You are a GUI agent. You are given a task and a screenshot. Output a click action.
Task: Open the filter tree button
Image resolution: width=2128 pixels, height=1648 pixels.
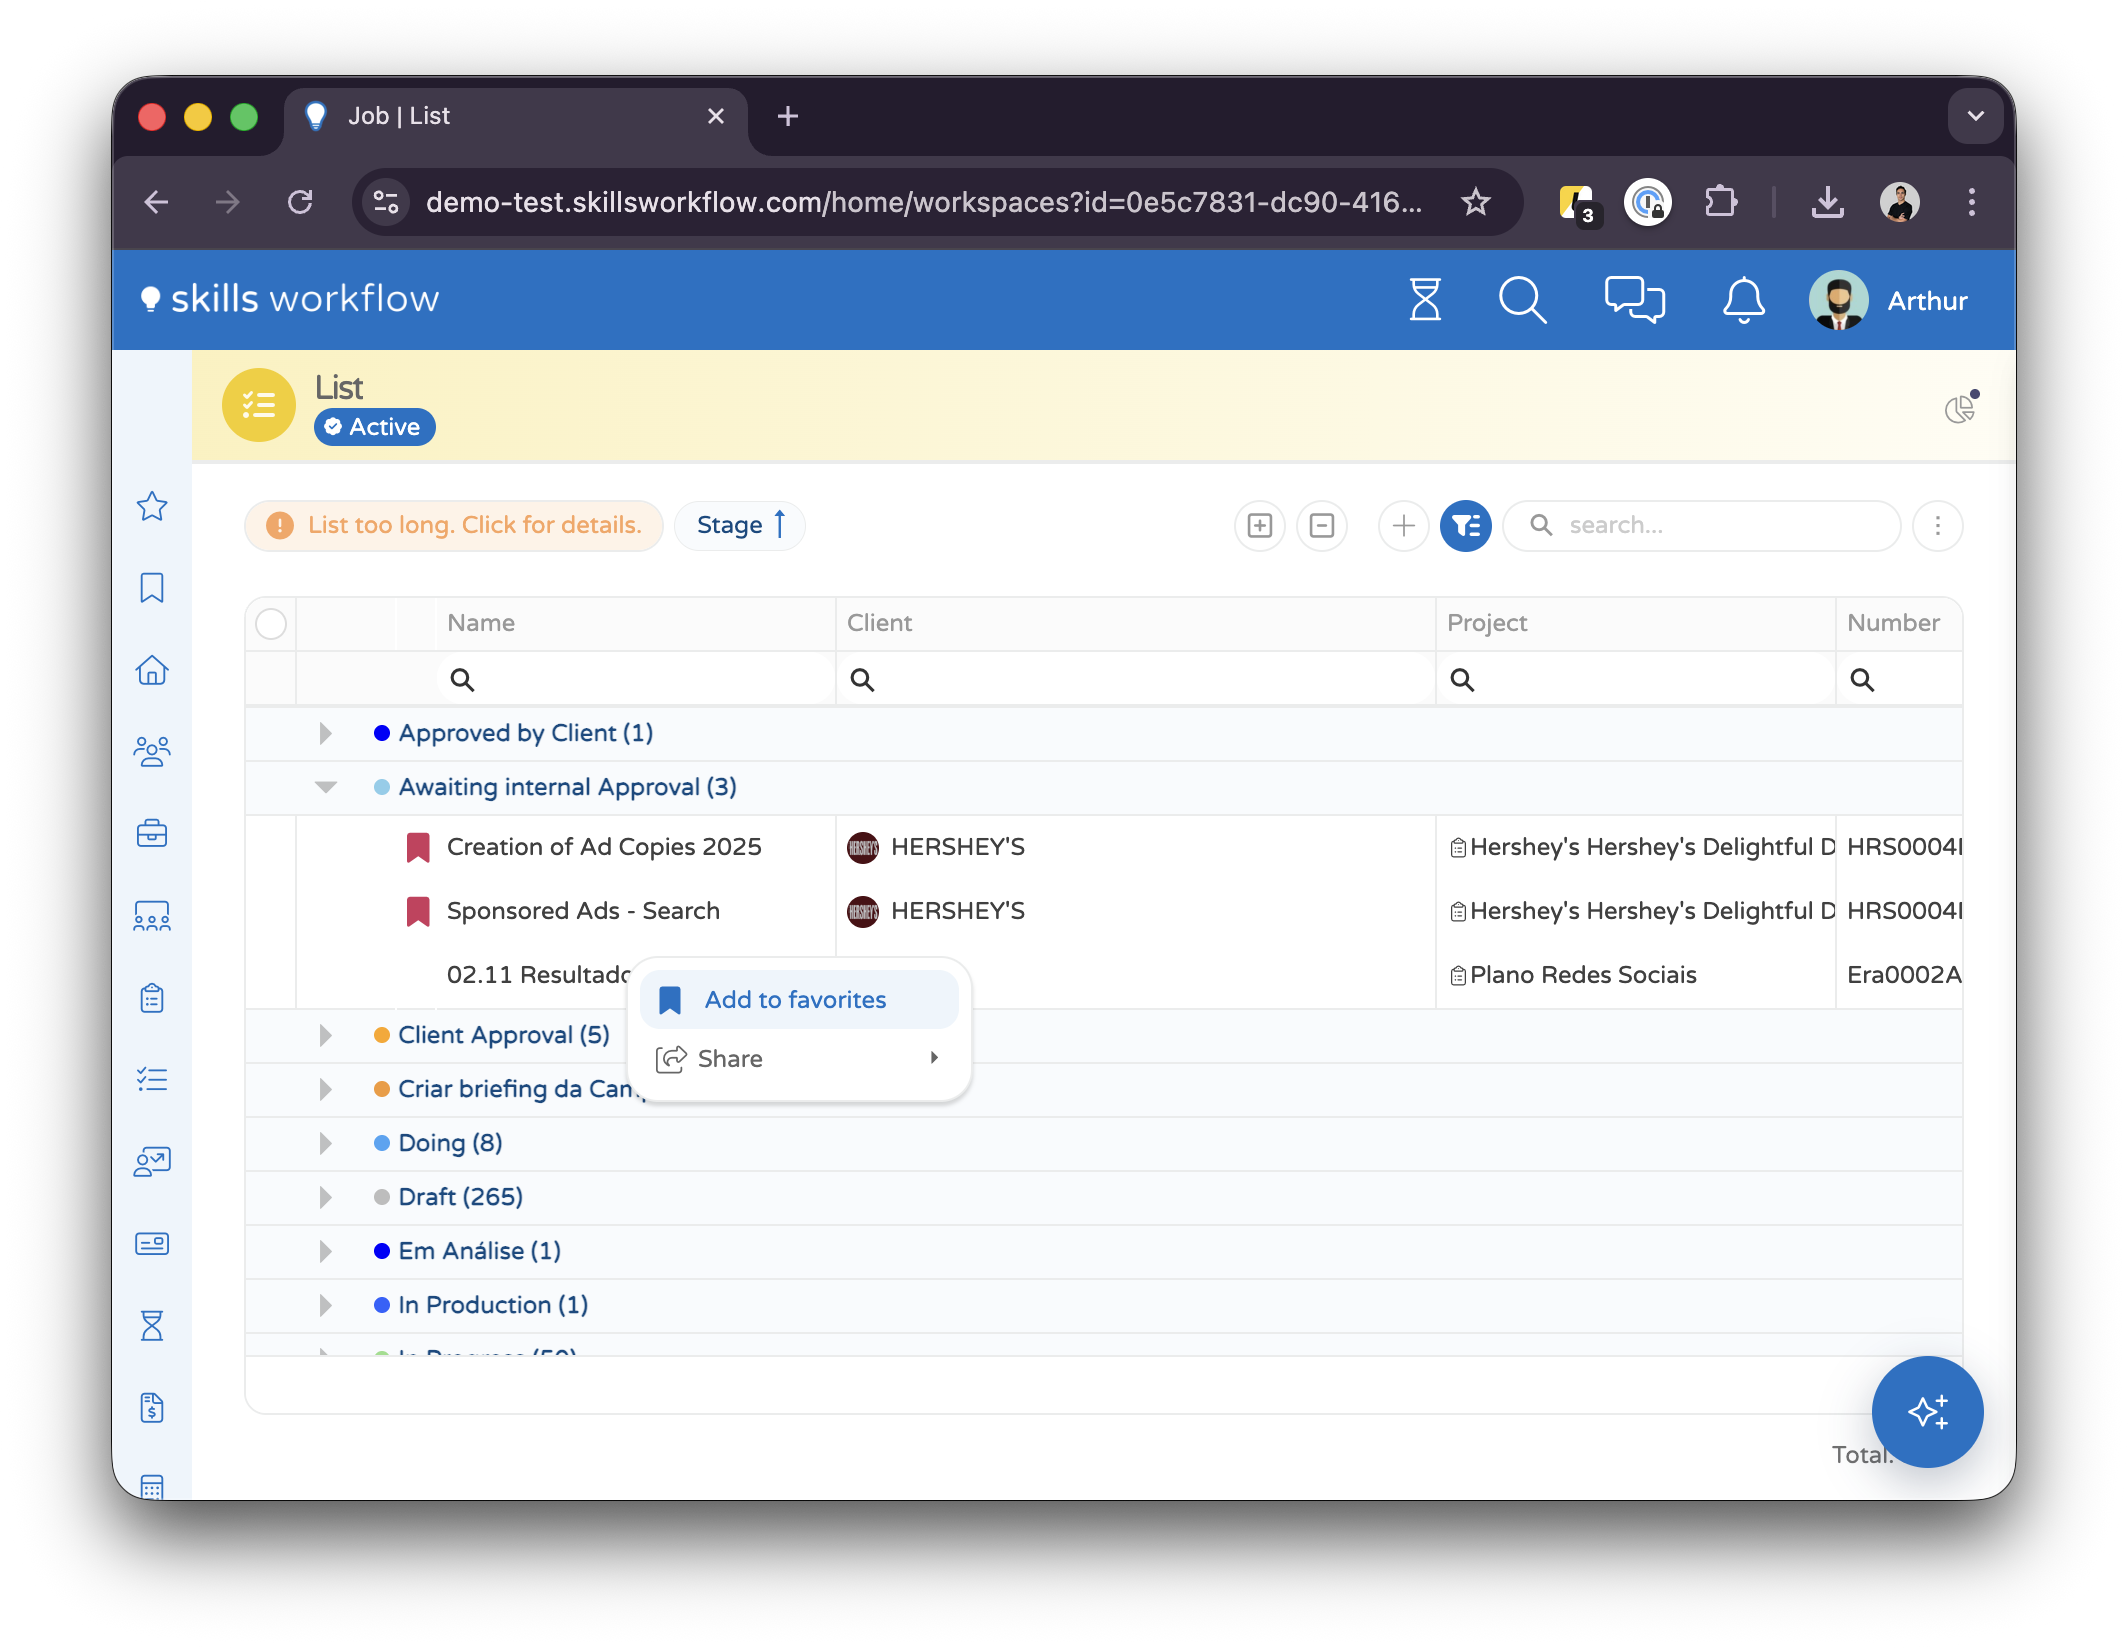click(x=1465, y=525)
